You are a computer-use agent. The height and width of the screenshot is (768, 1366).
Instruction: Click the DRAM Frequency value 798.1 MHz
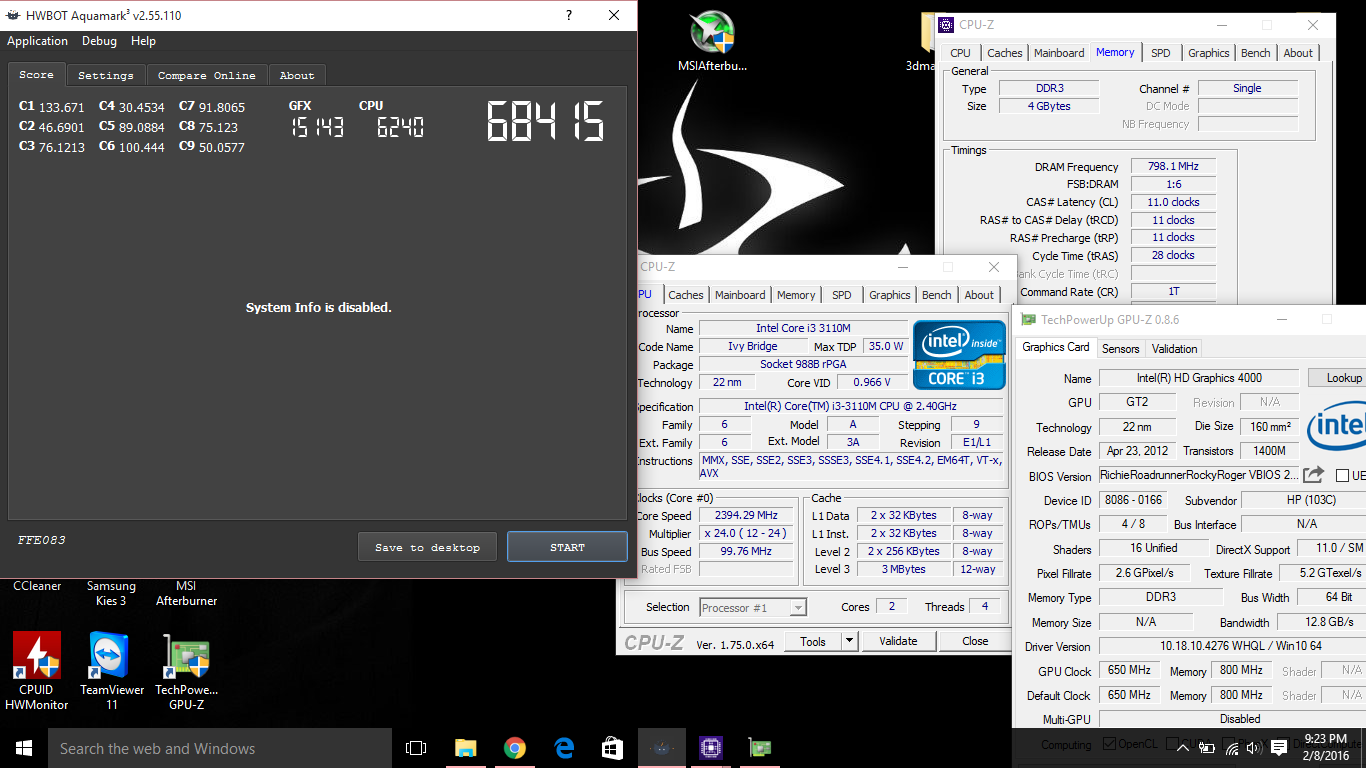[1173, 166]
